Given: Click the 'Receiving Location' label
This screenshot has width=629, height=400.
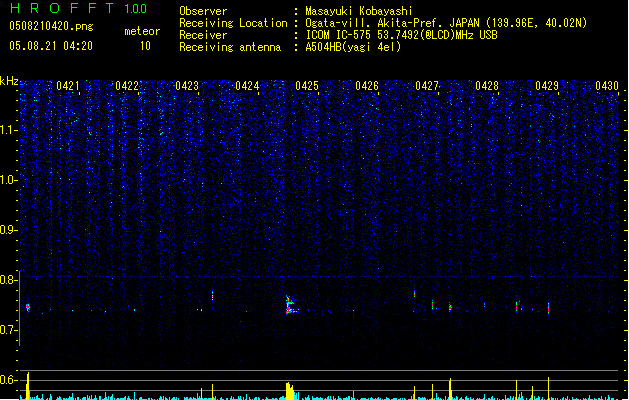Looking at the screenshot, I should [x=233, y=23].
